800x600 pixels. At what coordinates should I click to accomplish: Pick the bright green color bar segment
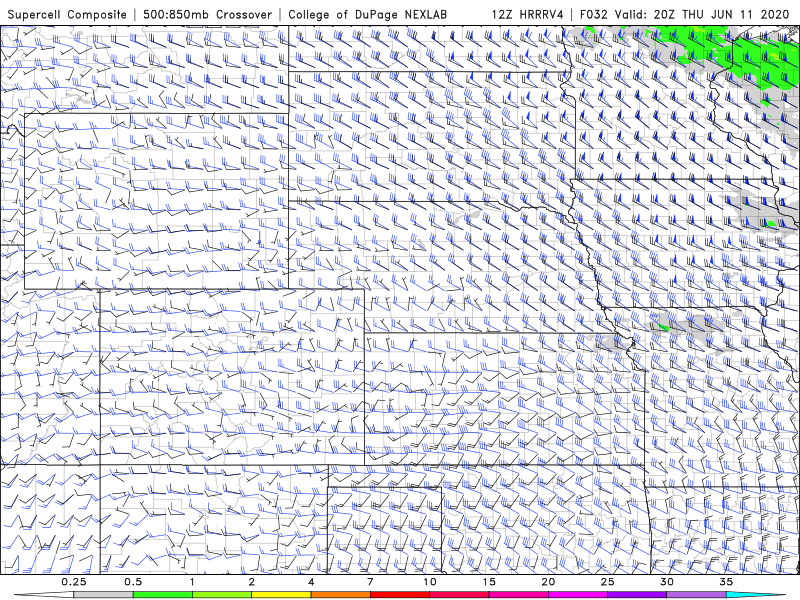(x=162, y=595)
